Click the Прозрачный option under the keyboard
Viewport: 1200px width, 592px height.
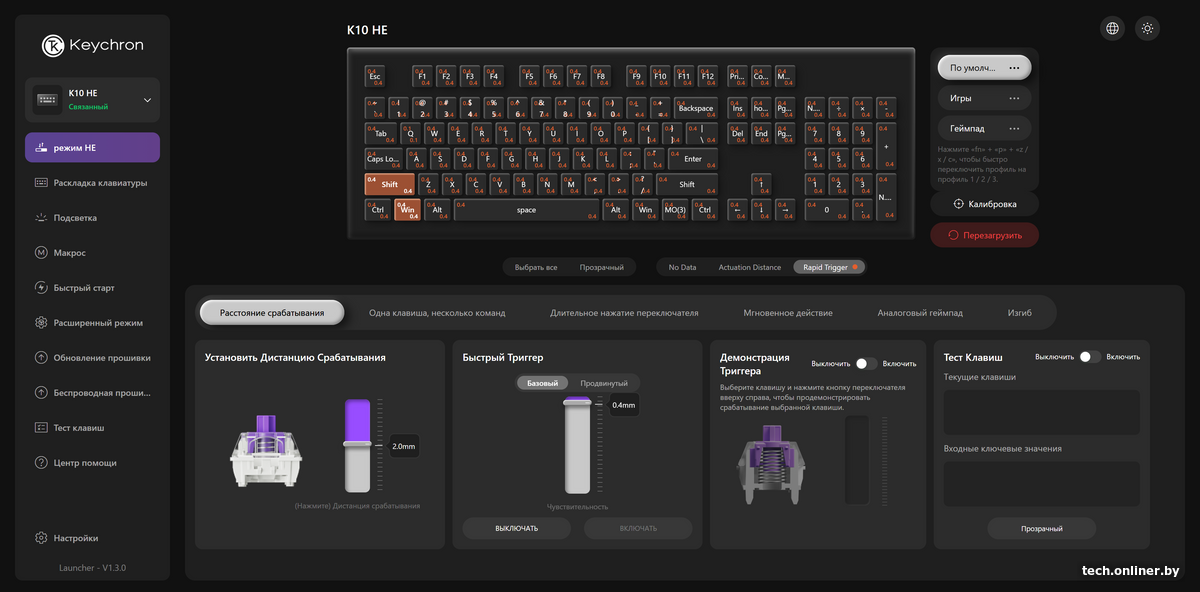[602, 267]
